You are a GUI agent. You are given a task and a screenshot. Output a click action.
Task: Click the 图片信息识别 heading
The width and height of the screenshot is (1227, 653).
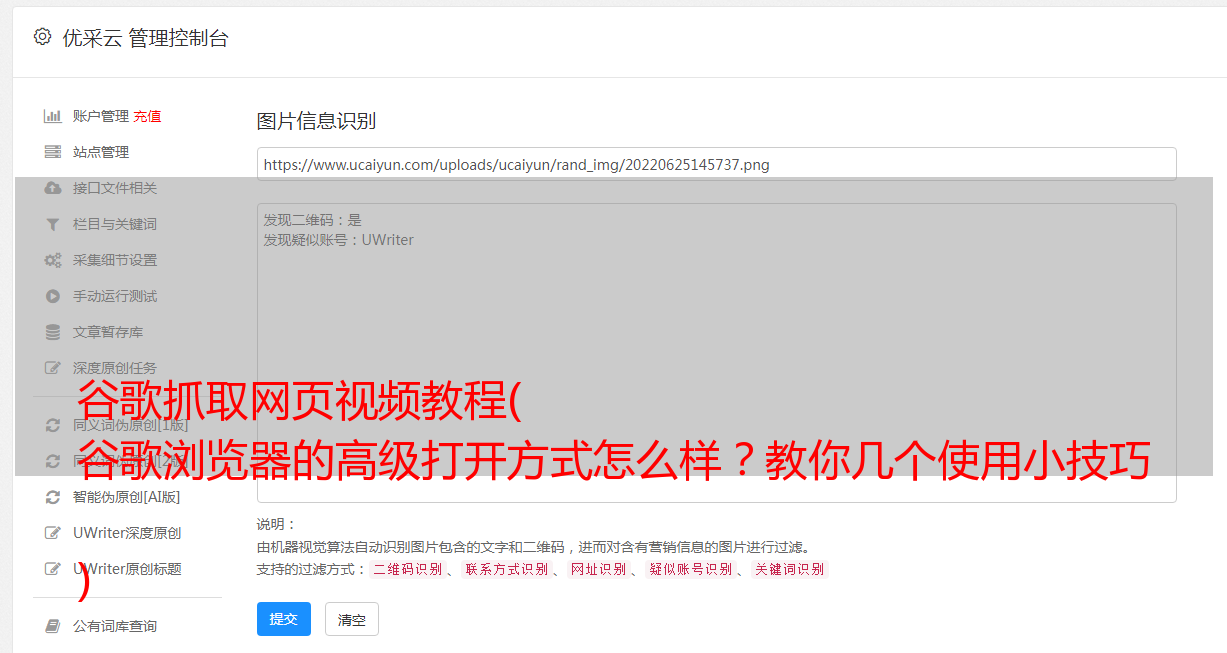click(316, 121)
